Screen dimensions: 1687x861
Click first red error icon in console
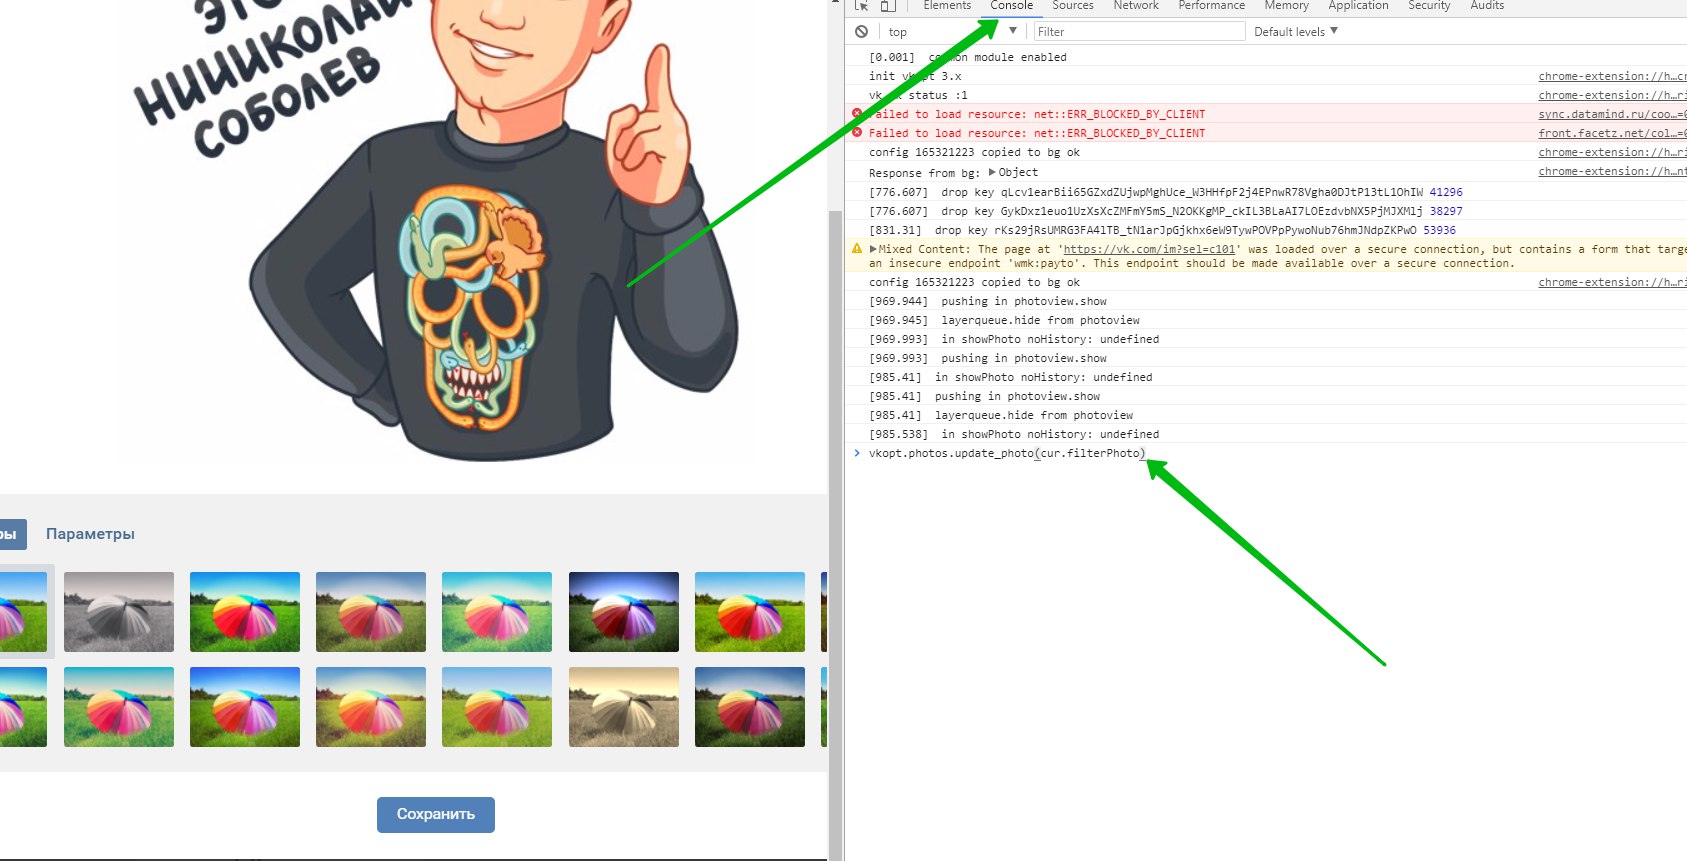coord(857,114)
